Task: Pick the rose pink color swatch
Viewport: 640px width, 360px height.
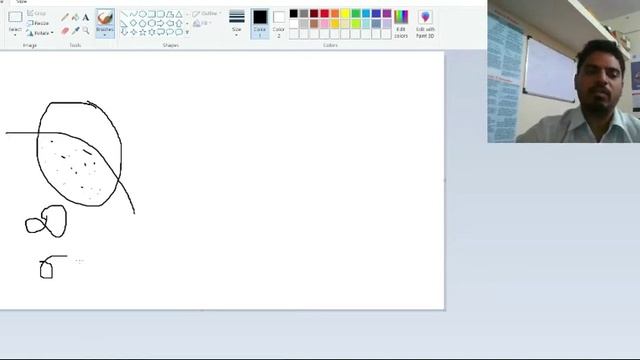Action: pos(324,24)
